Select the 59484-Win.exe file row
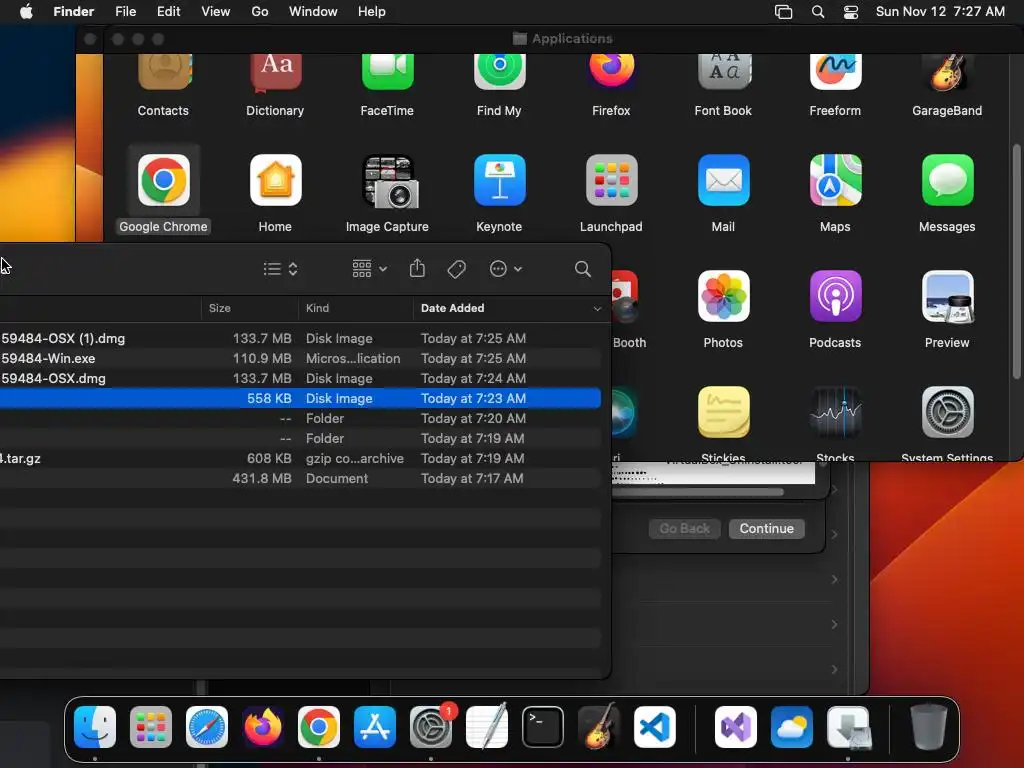Screen dimensions: 1024x768 tap(299, 359)
